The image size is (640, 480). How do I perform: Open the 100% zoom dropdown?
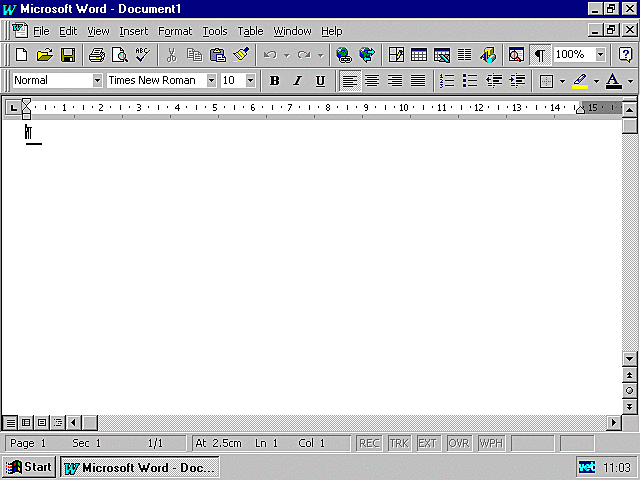tap(600, 54)
